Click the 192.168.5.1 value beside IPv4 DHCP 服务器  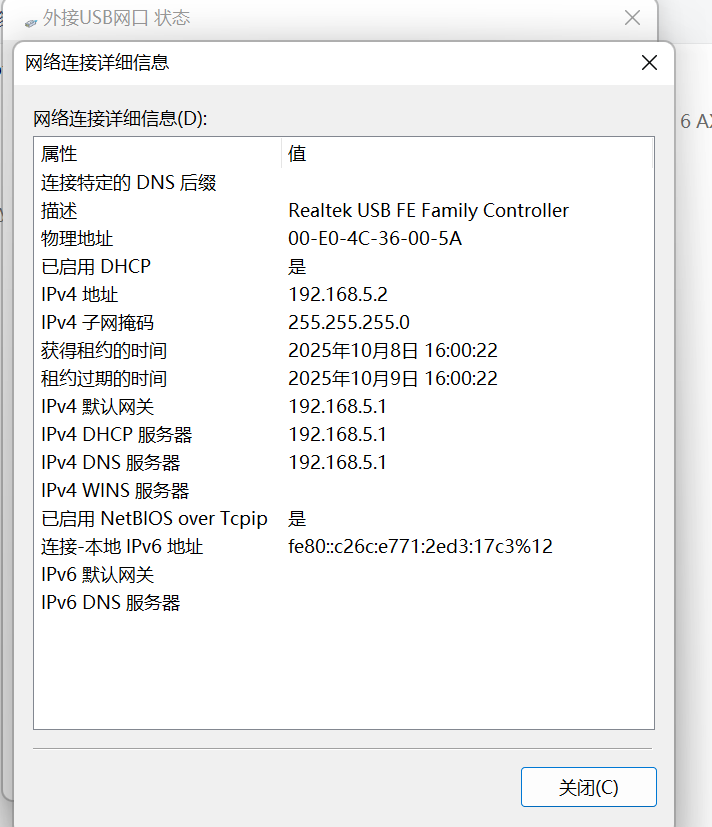tap(338, 435)
